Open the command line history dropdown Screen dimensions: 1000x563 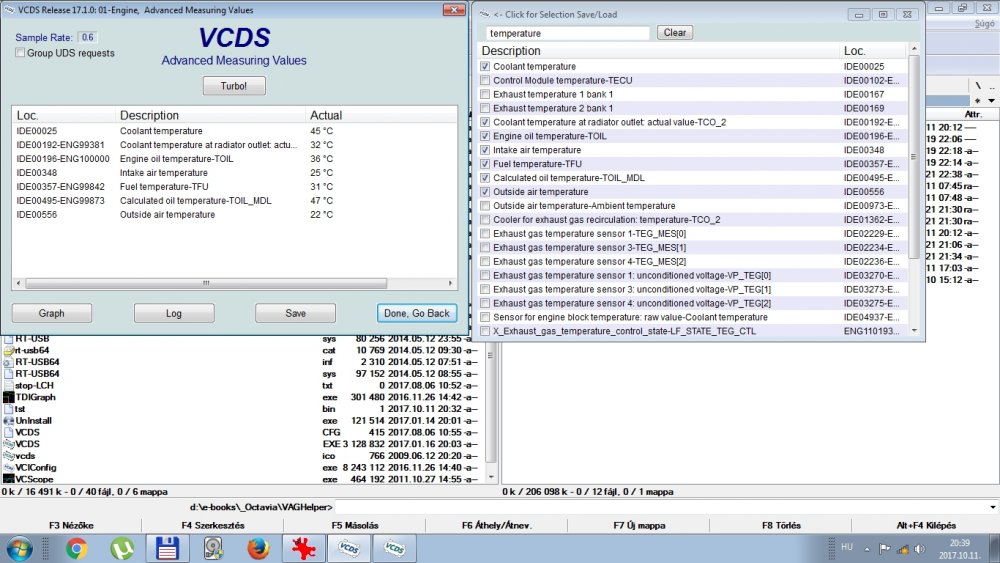click(x=993, y=508)
